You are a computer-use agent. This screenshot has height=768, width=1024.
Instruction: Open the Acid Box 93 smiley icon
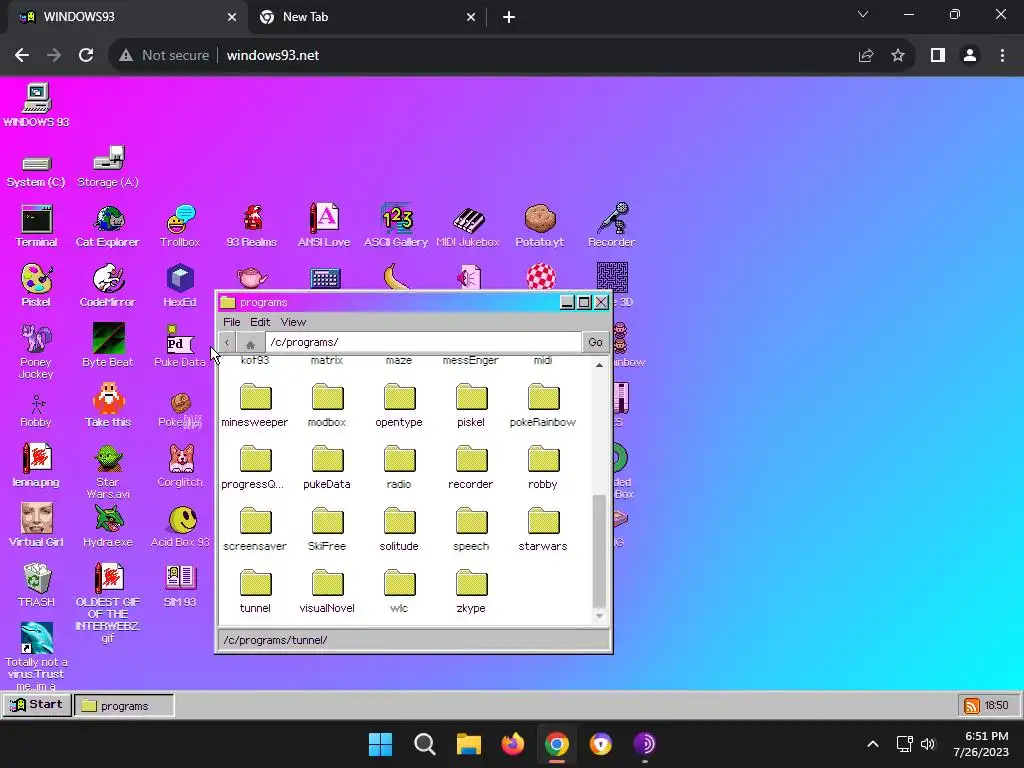click(x=180, y=525)
